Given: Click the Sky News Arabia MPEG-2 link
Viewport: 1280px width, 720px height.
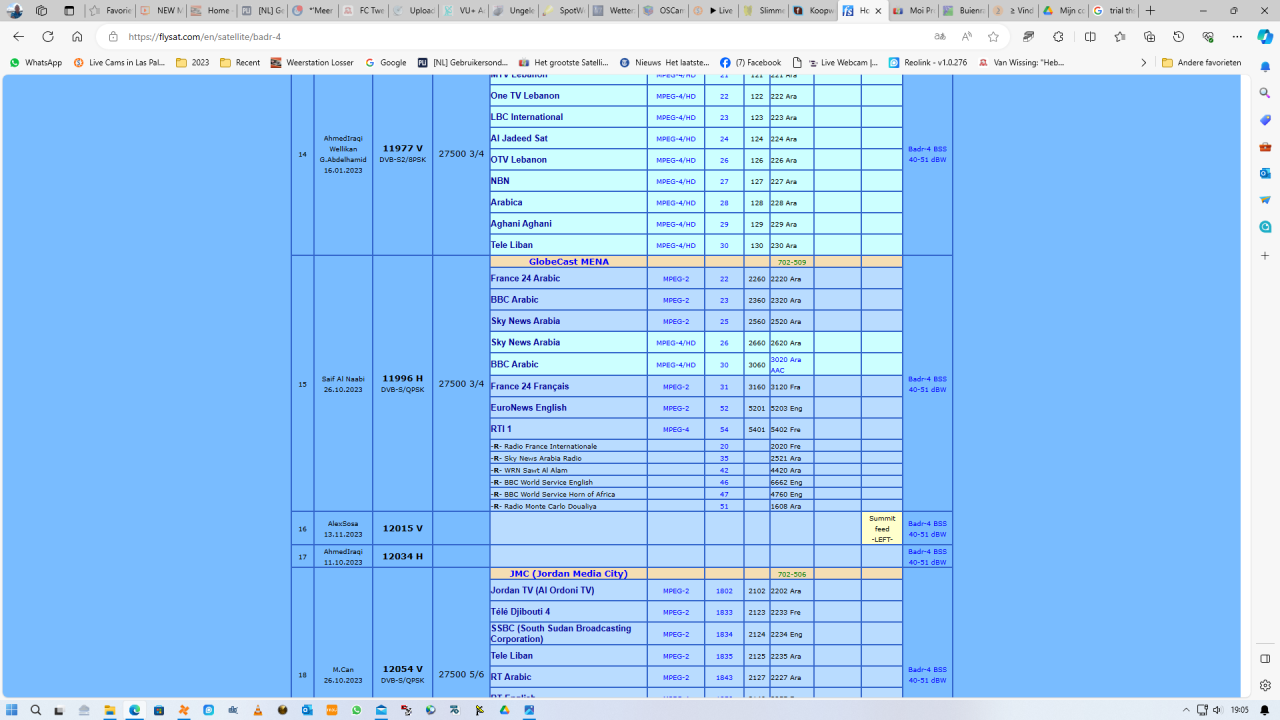Looking at the screenshot, I should click(x=525, y=321).
